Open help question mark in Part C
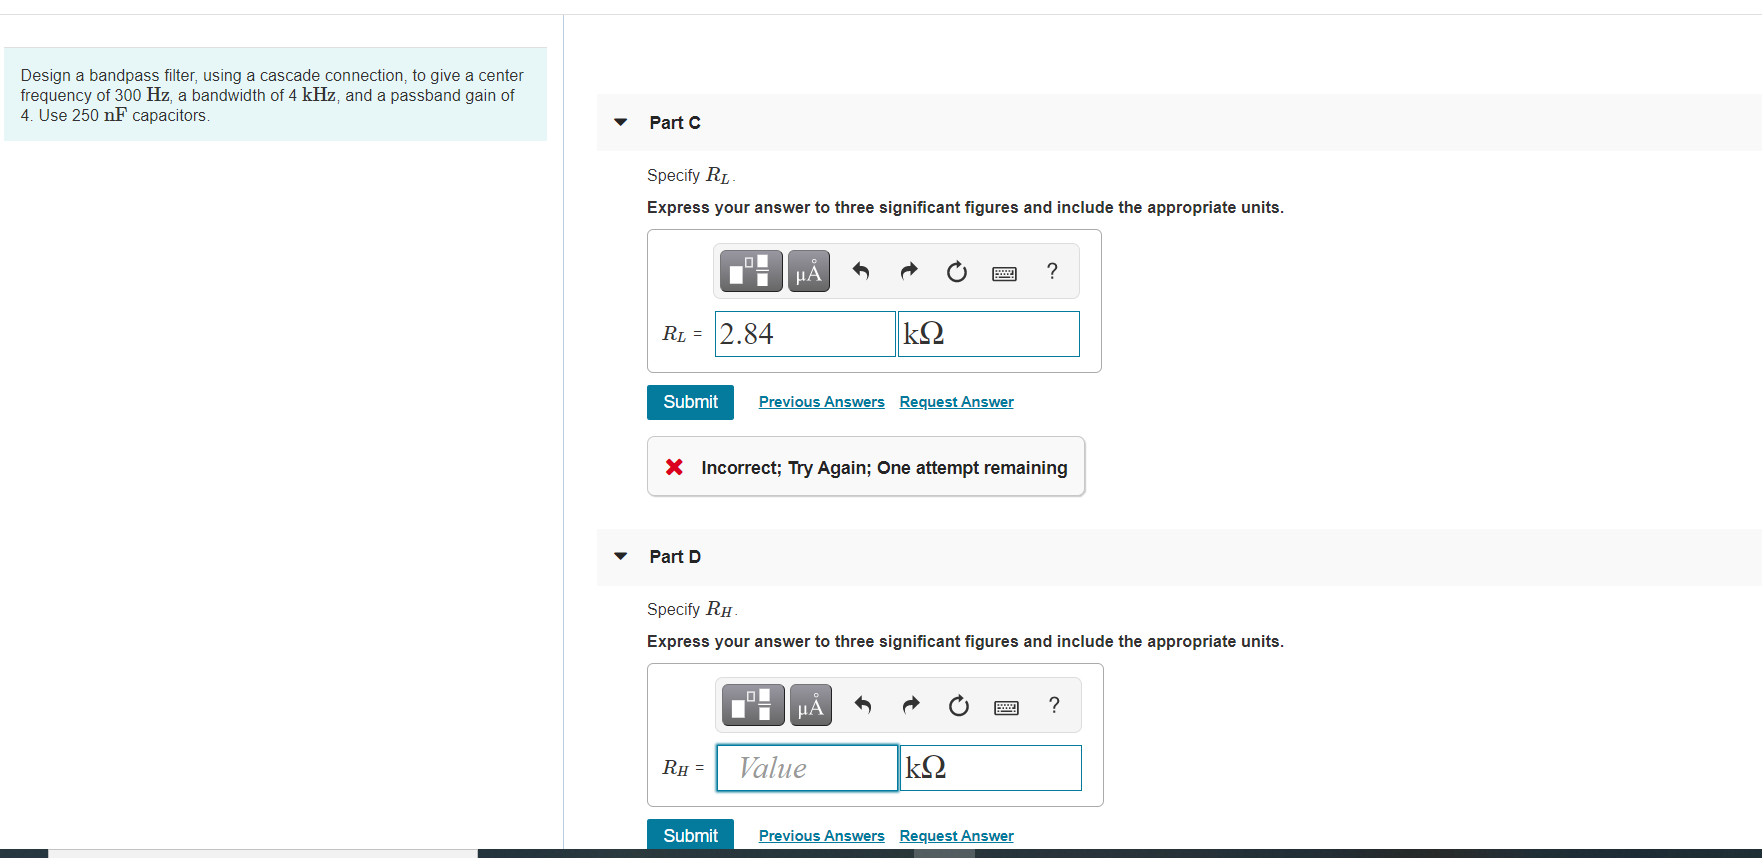Viewport: 1762px width, 858px height. tap(1052, 271)
